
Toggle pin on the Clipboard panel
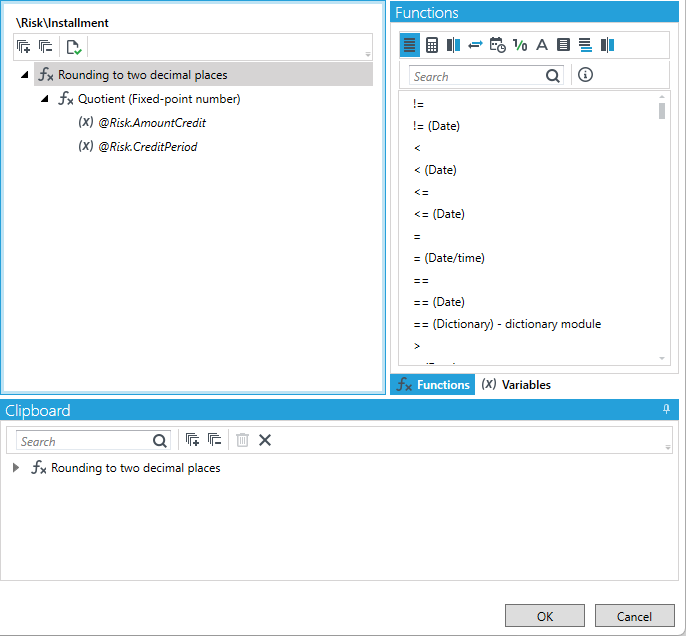(x=666, y=409)
